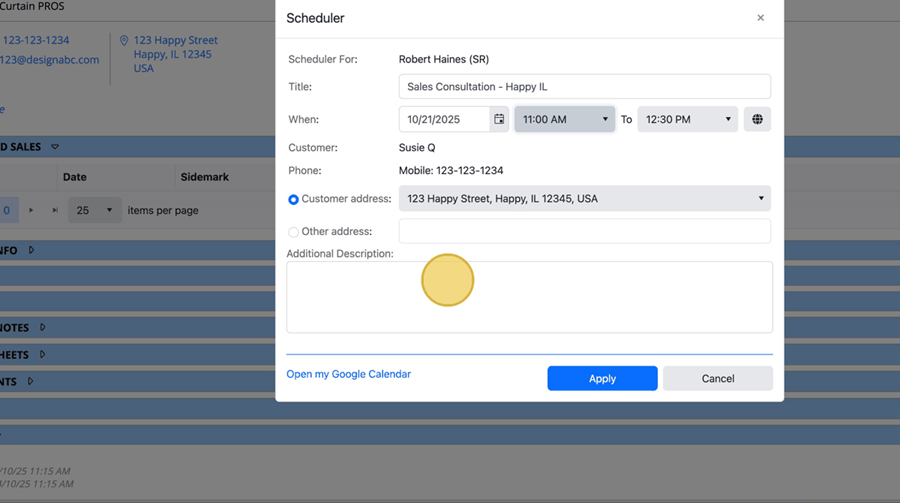This screenshot has height=503, width=900.
Task: Click the globe timezone icon
Action: (757, 119)
